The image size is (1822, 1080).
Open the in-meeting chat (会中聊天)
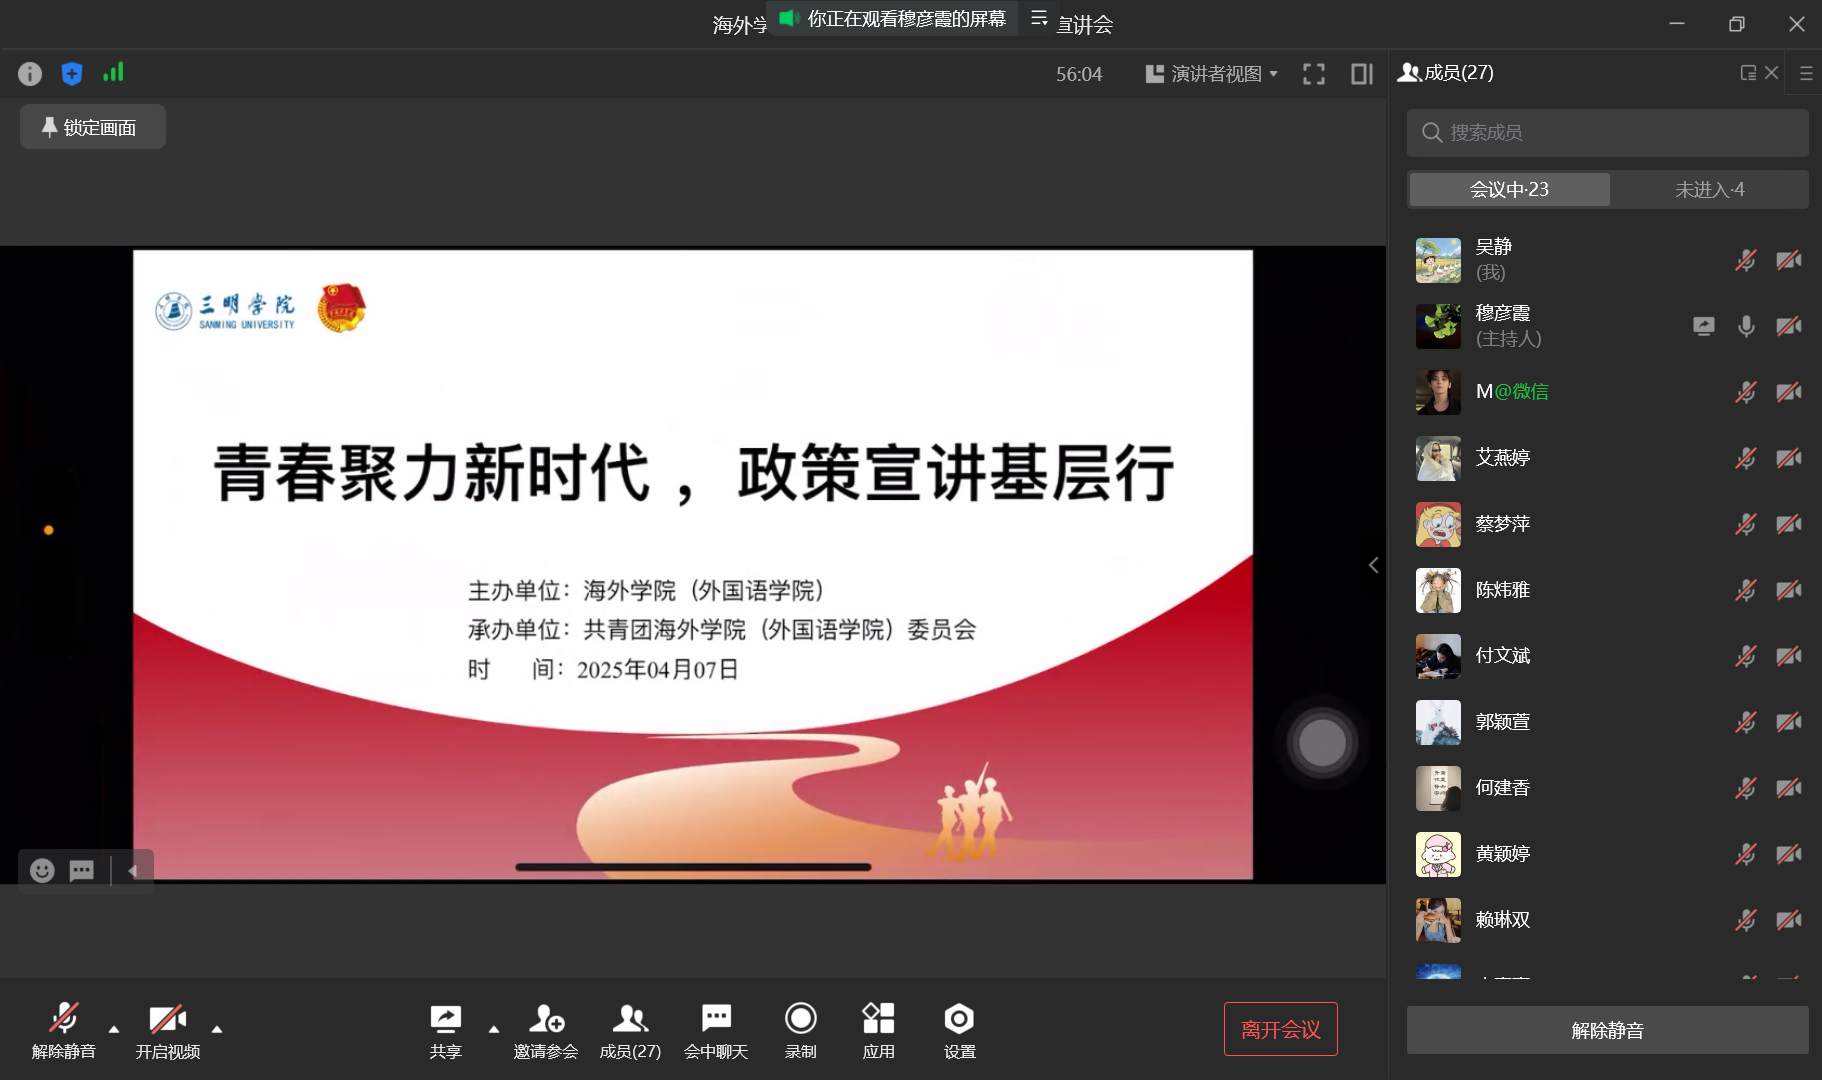click(x=716, y=1030)
